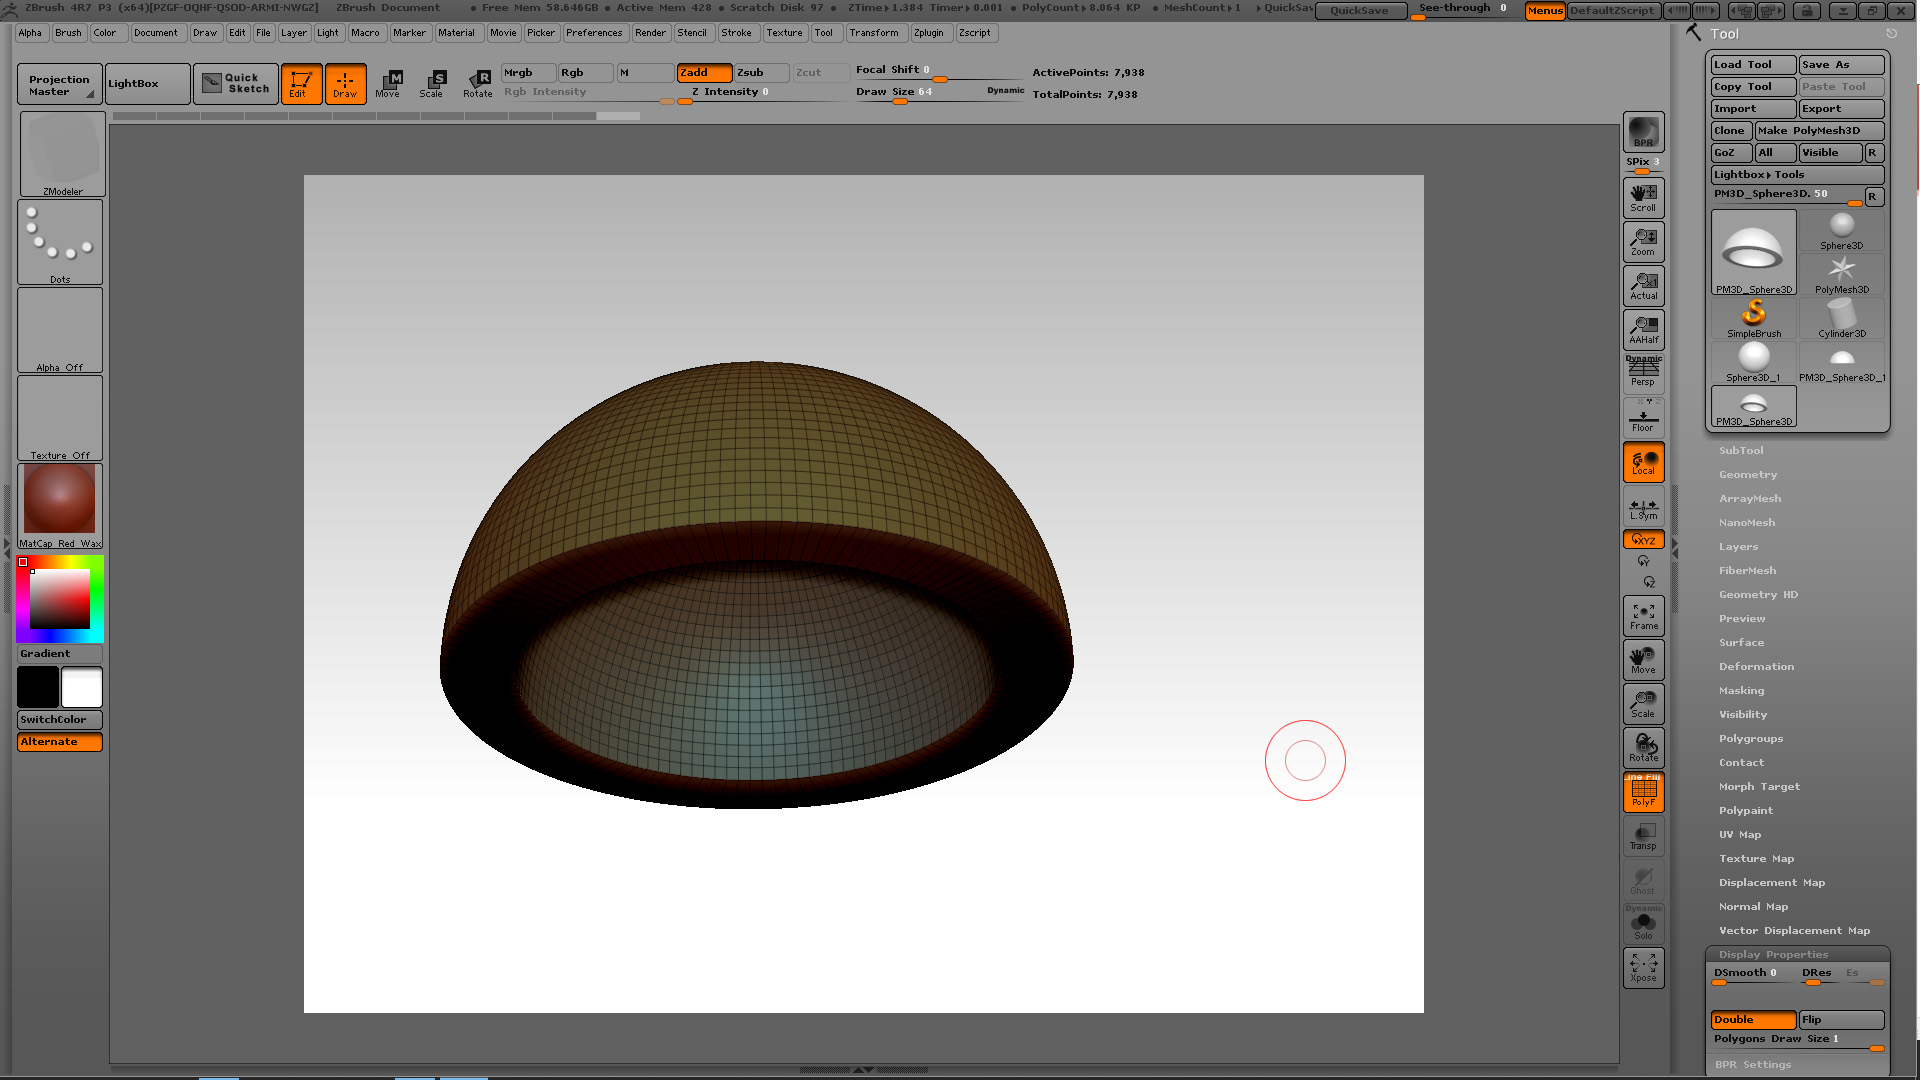
Task: Click the Make PolyMesh3D button
Action: pyautogui.click(x=1818, y=131)
